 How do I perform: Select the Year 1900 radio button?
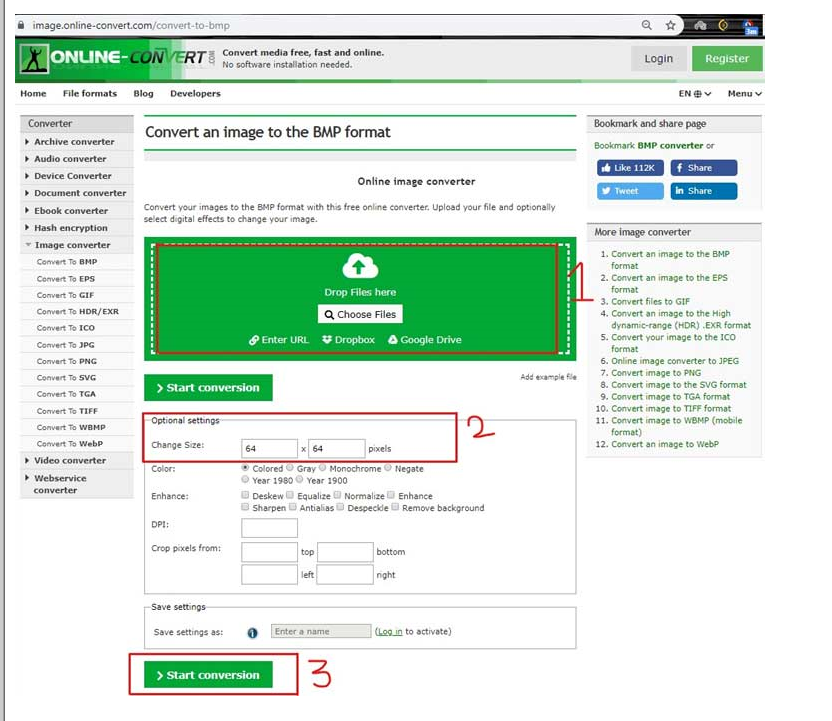point(299,480)
